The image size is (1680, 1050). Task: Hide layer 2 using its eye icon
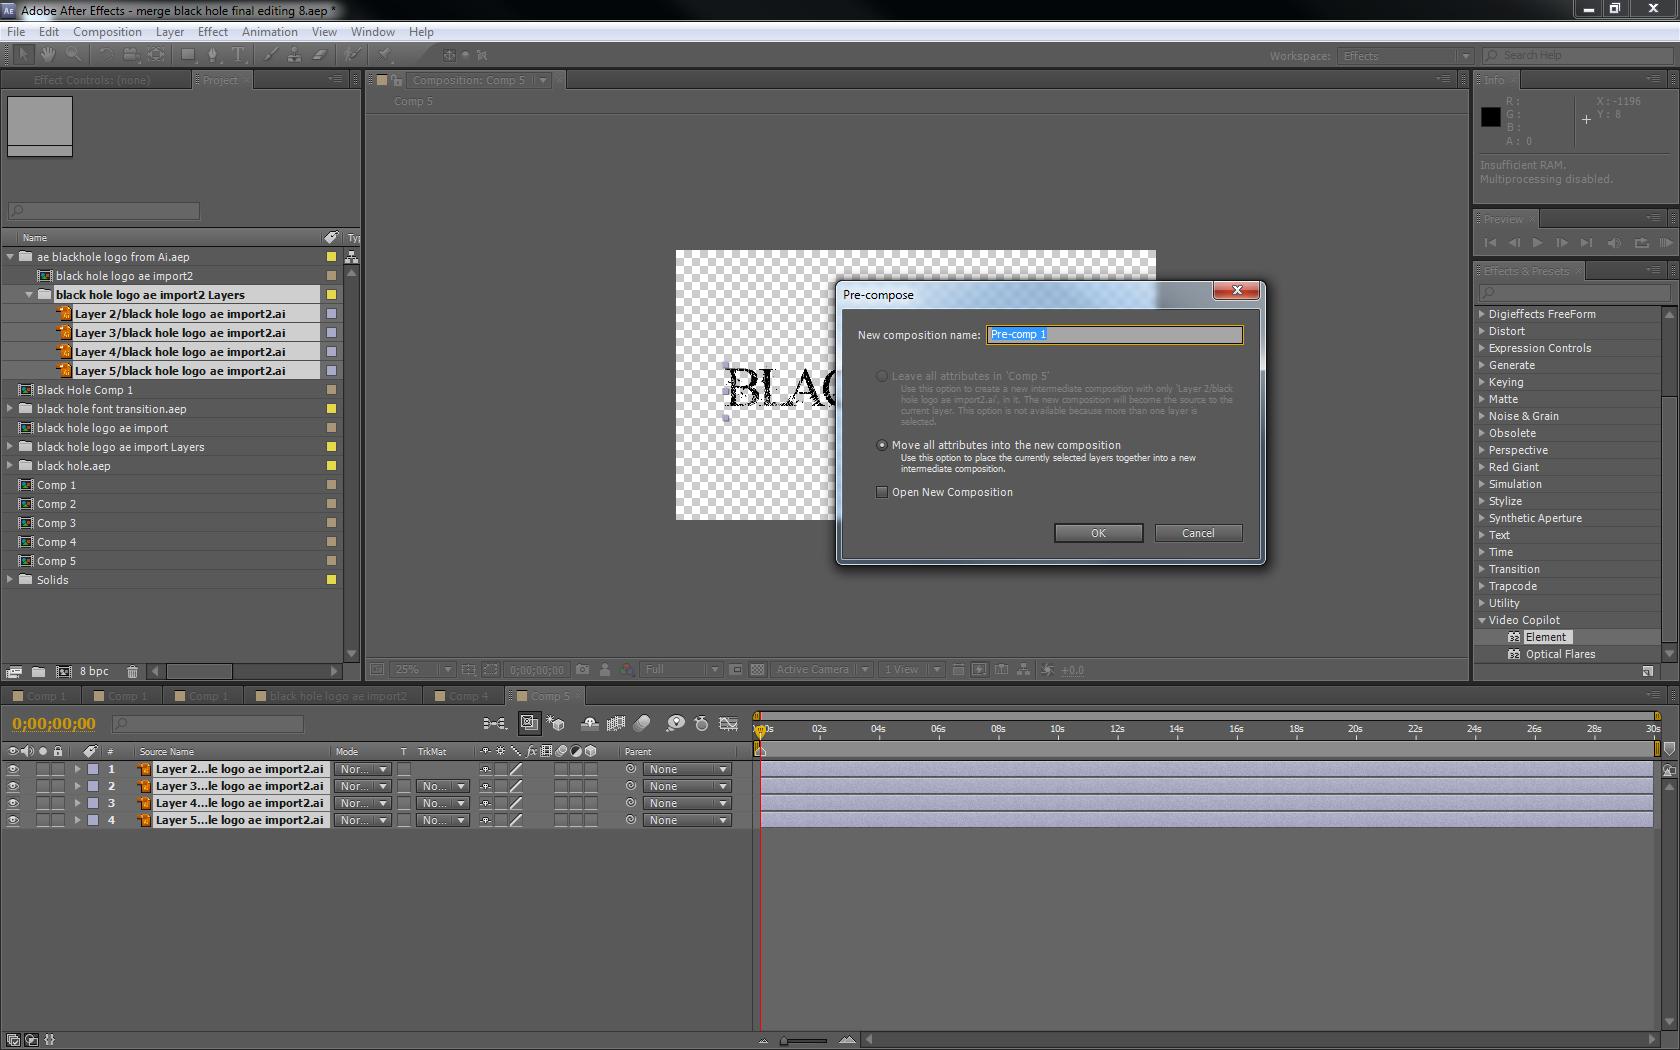(13, 786)
